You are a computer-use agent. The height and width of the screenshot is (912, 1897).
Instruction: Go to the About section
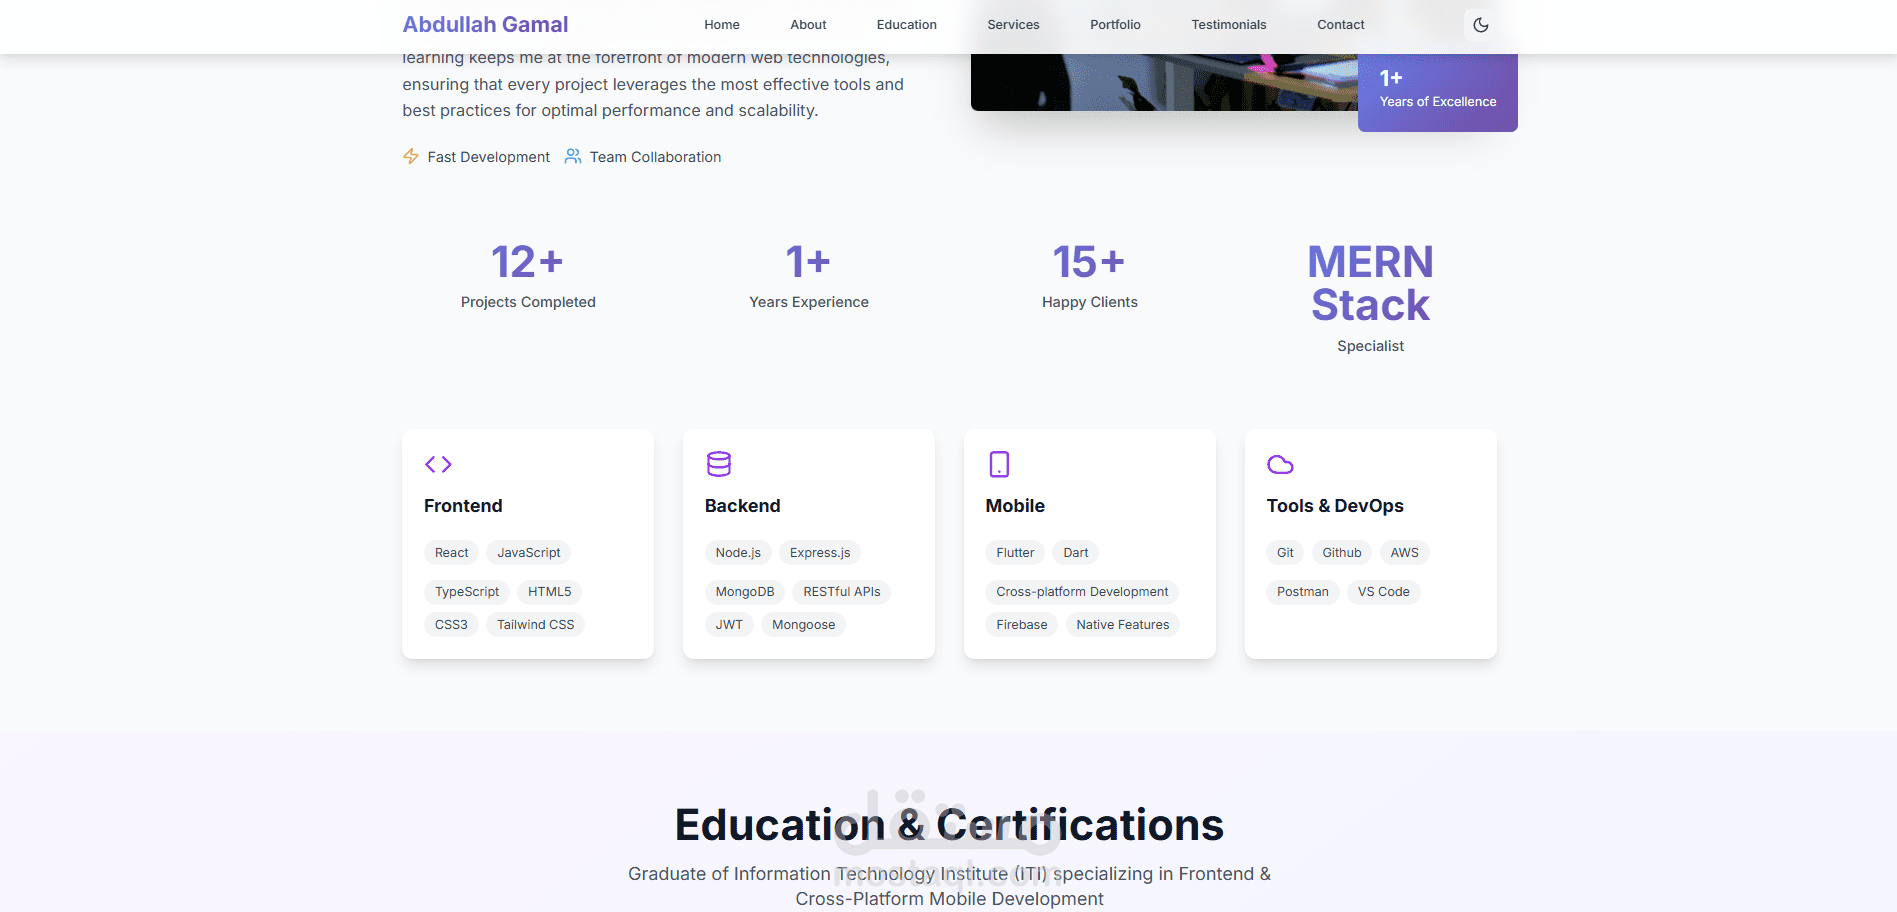(808, 25)
